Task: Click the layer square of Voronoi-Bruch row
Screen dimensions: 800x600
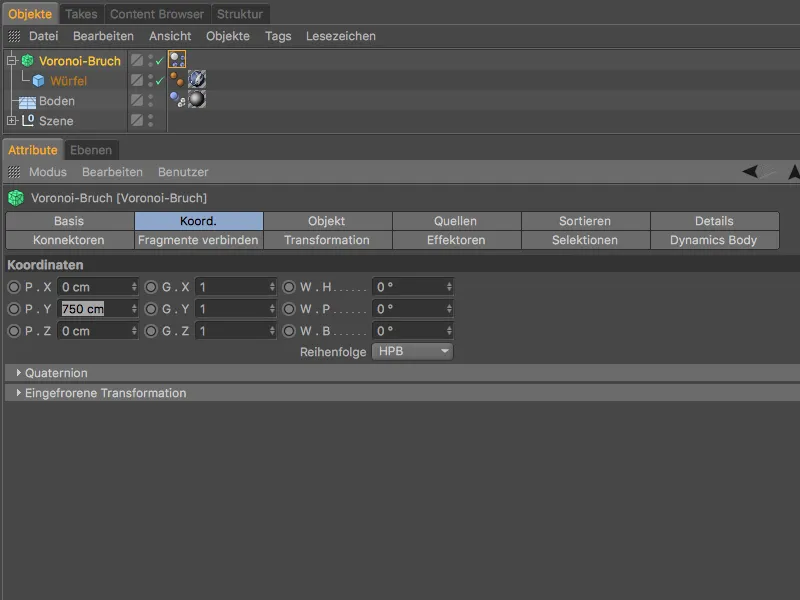Action: (x=137, y=60)
